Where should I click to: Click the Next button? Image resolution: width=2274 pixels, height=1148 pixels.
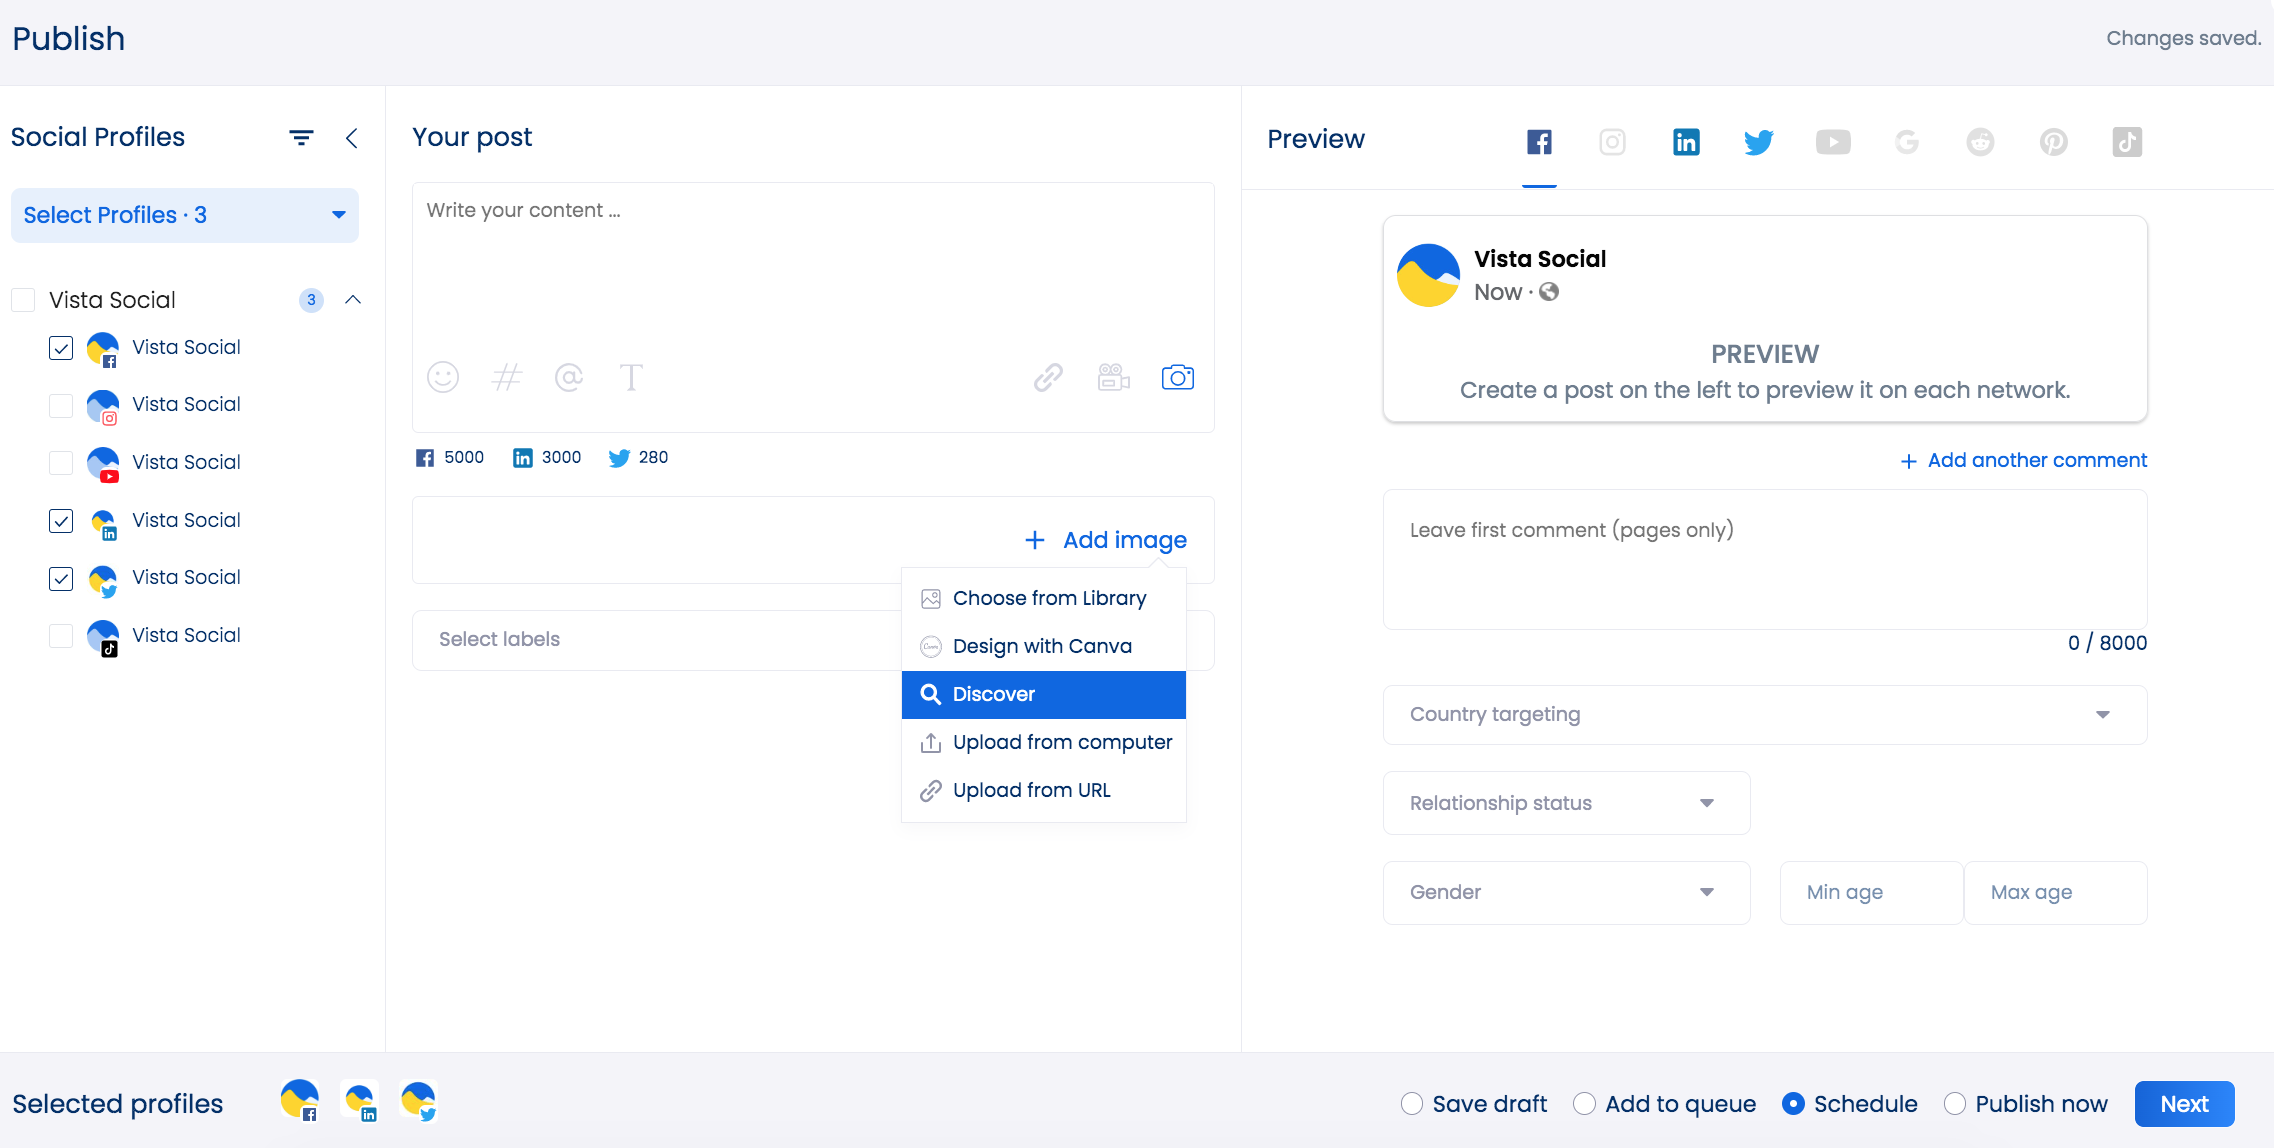pyautogui.click(x=2184, y=1103)
